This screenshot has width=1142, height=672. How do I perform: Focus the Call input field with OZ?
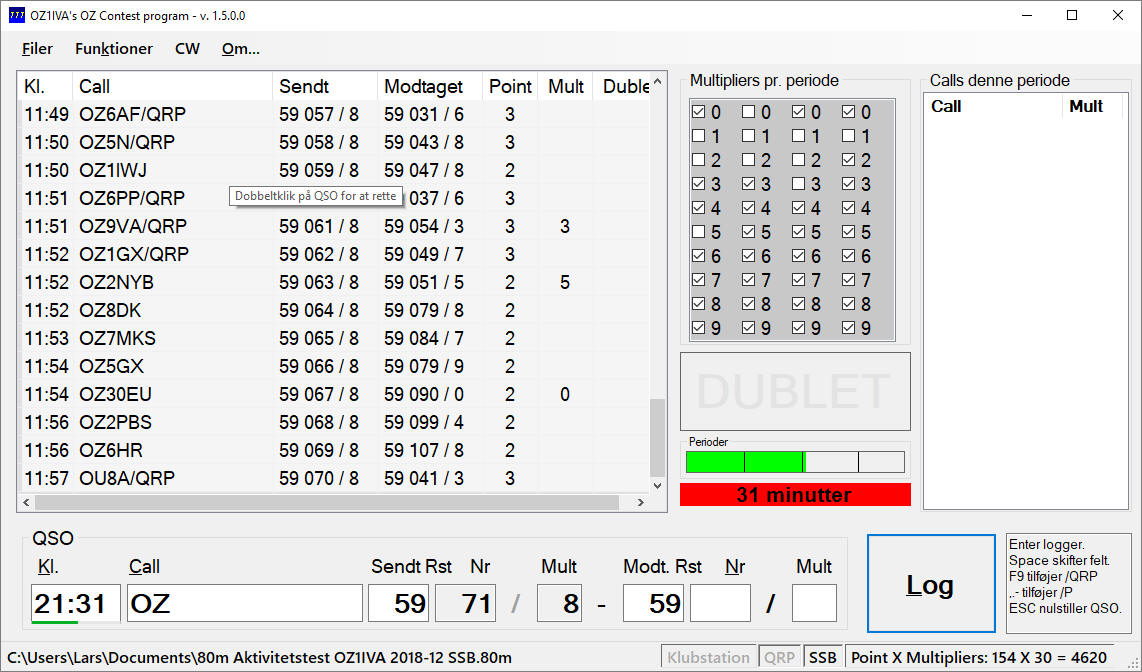coord(245,604)
